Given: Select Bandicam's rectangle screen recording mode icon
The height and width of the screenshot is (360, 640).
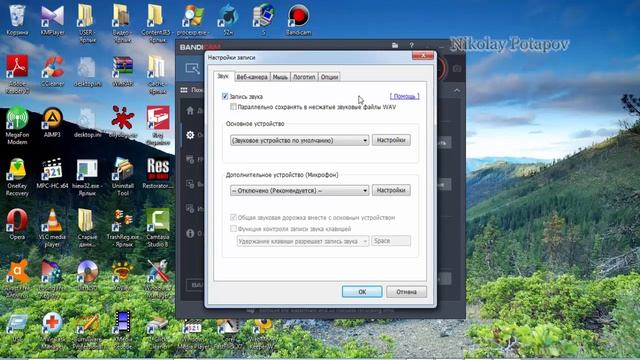Looking at the screenshot, I should click(192, 69).
